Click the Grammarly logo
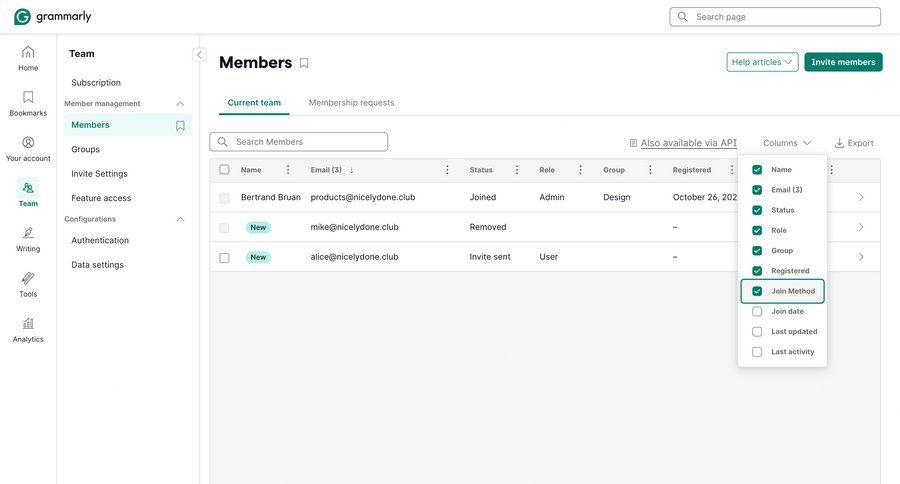Image resolution: width=900 pixels, height=484 pixels. [53, 17]
